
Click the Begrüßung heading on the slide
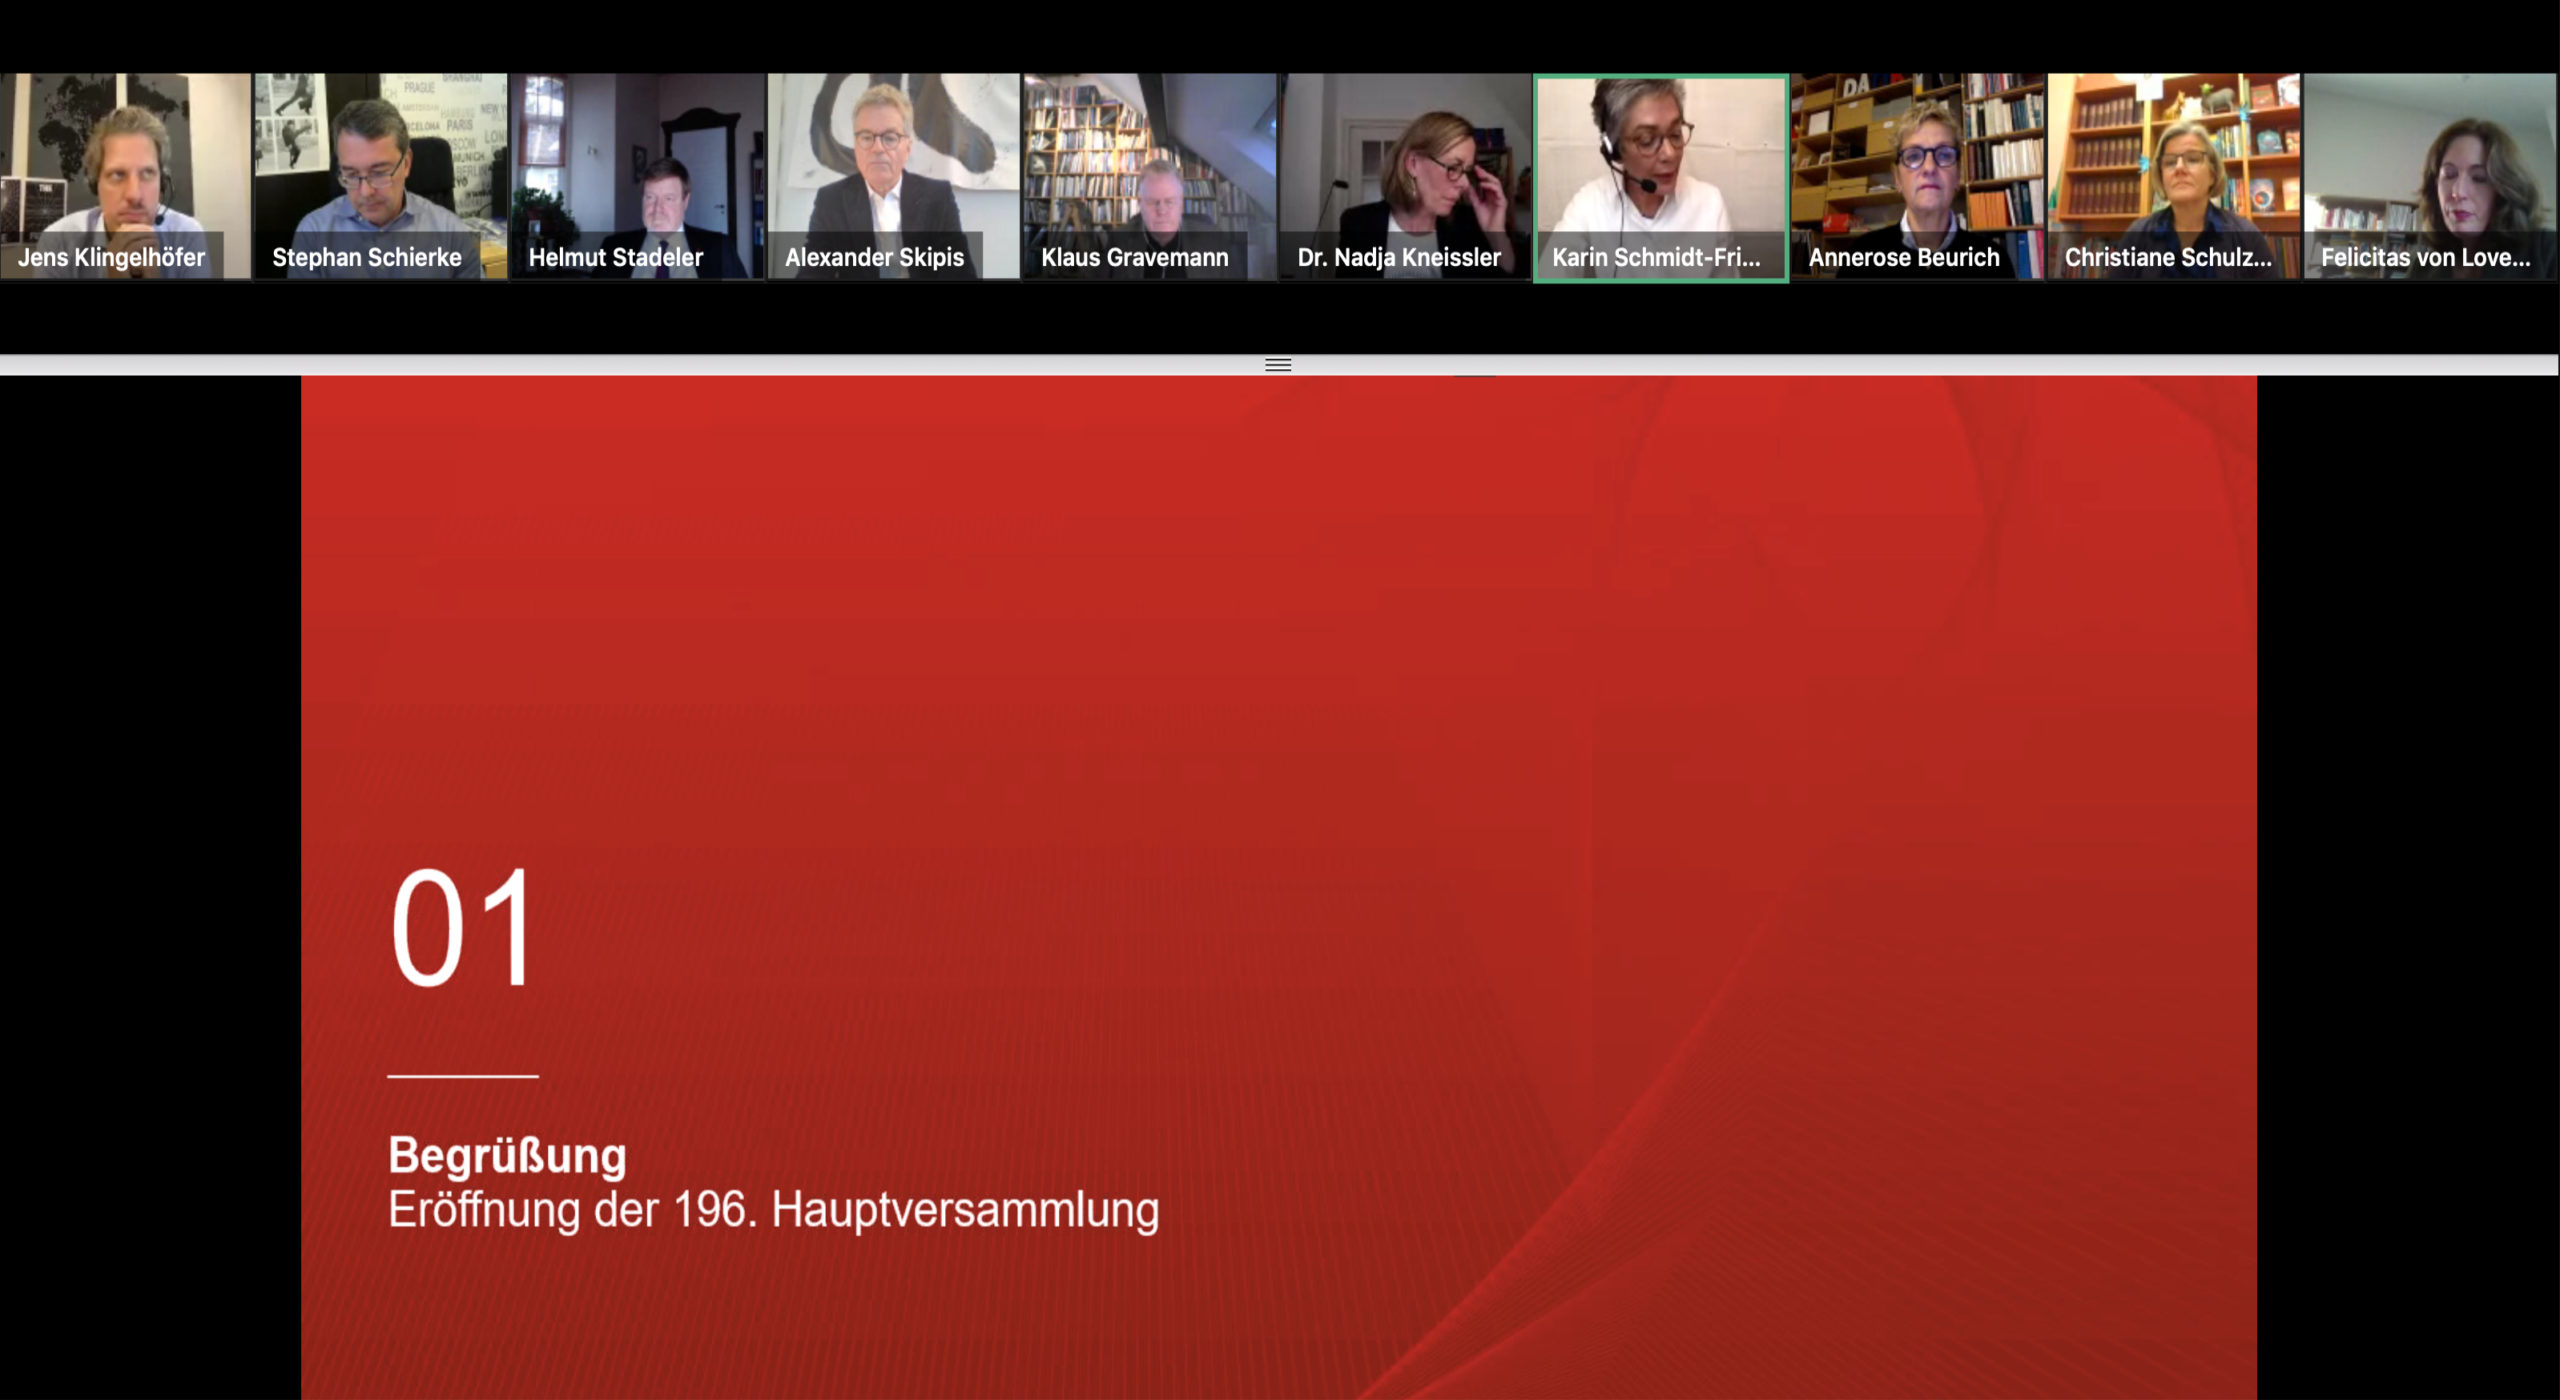click(507, 1155)
